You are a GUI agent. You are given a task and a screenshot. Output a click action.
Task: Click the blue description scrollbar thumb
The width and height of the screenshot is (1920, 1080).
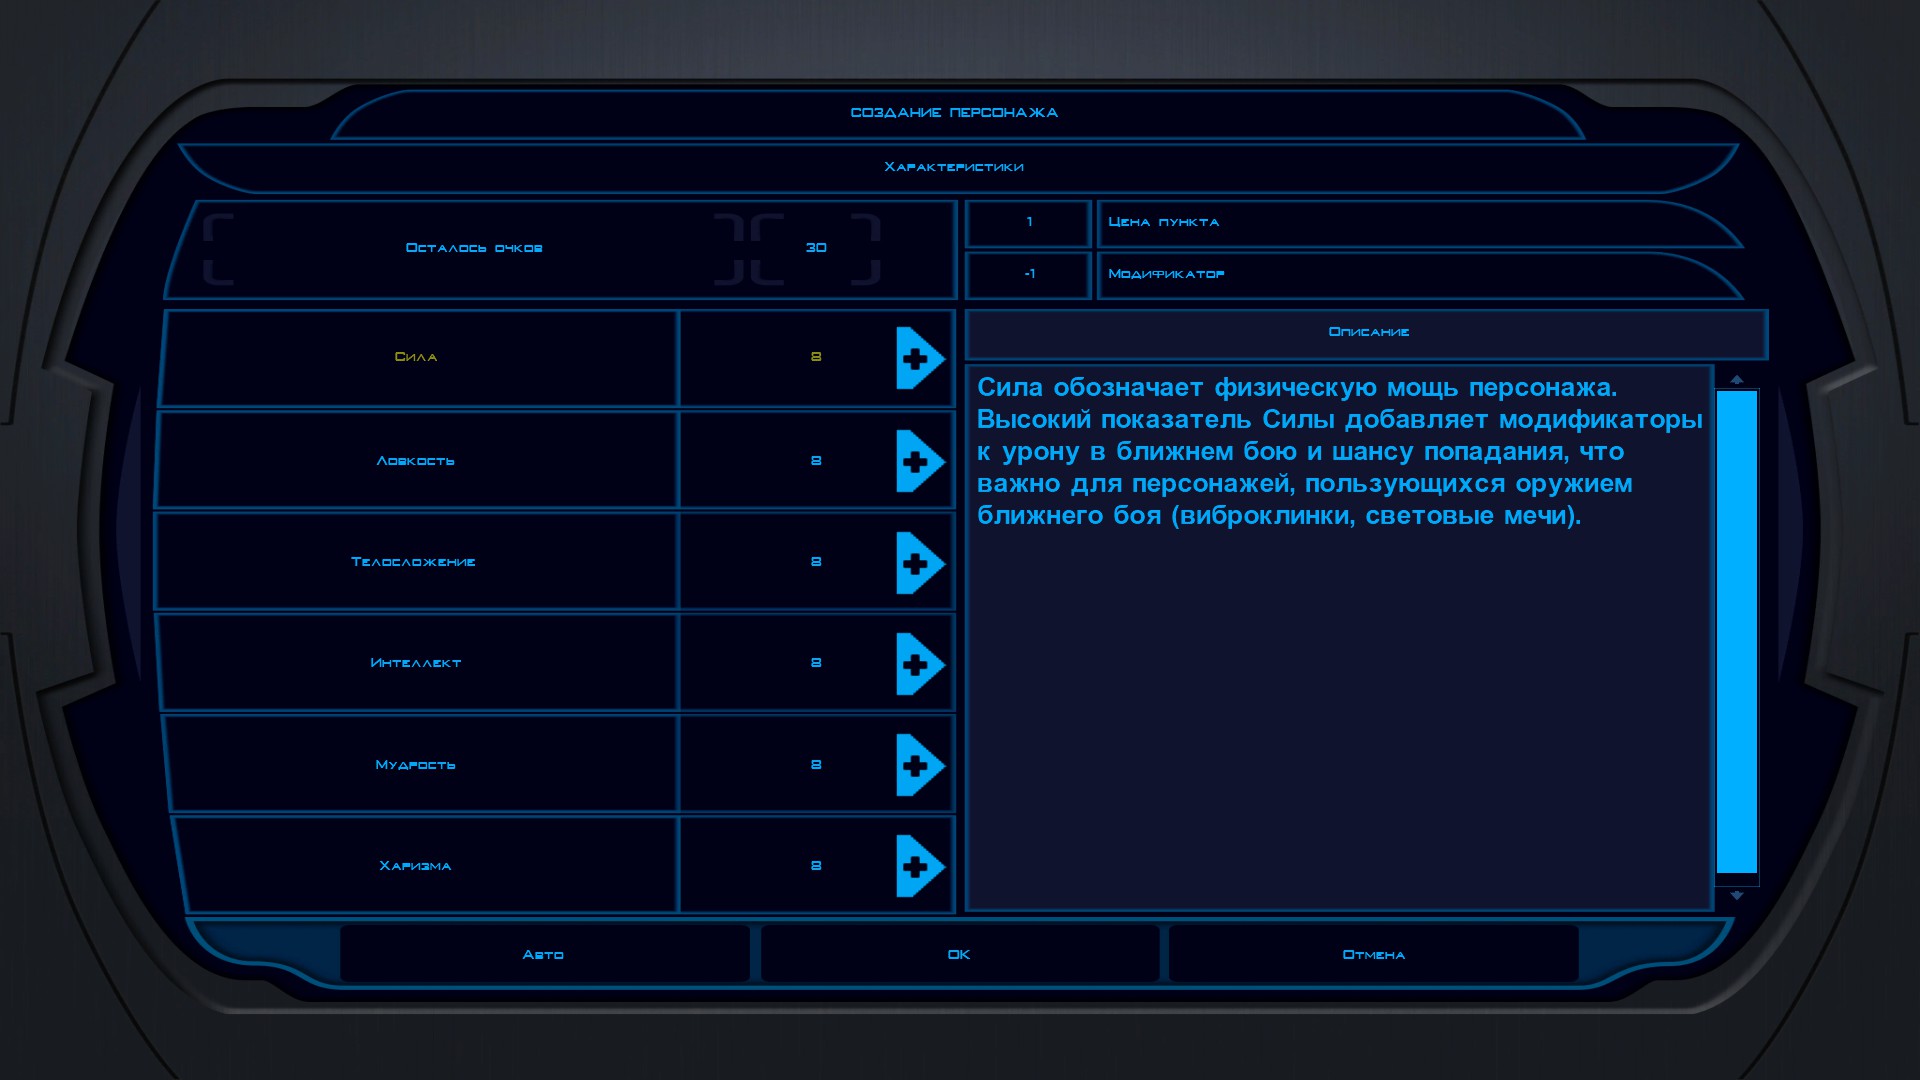click(1737, 632)
